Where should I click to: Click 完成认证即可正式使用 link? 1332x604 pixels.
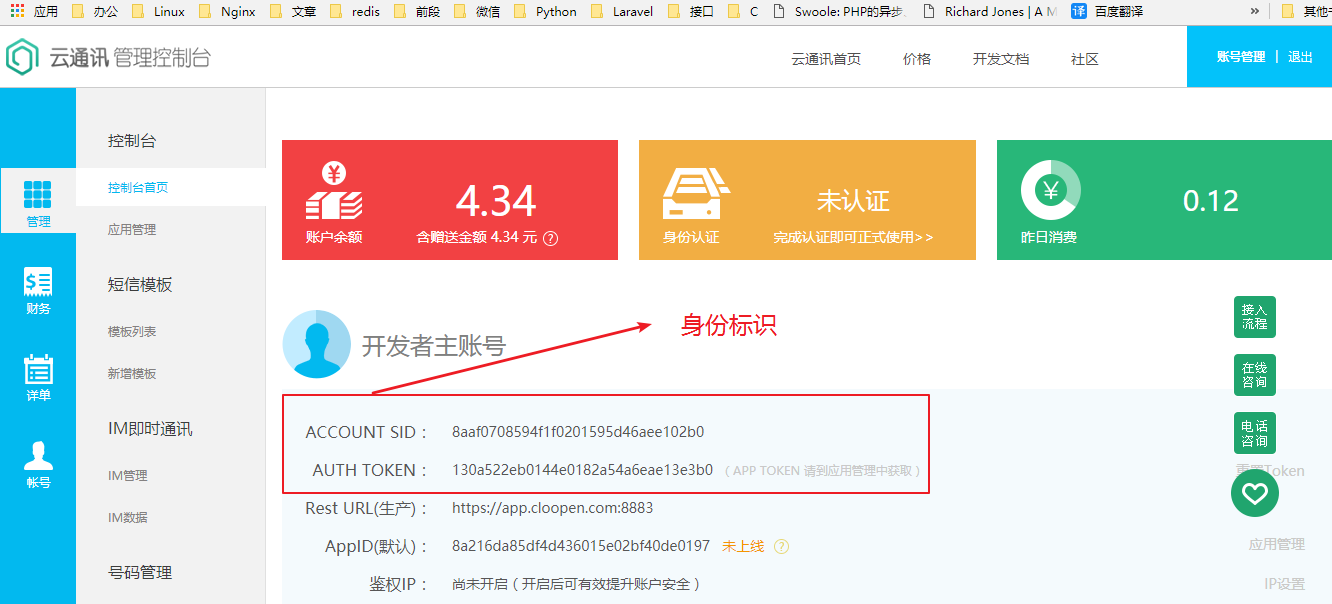853,238
